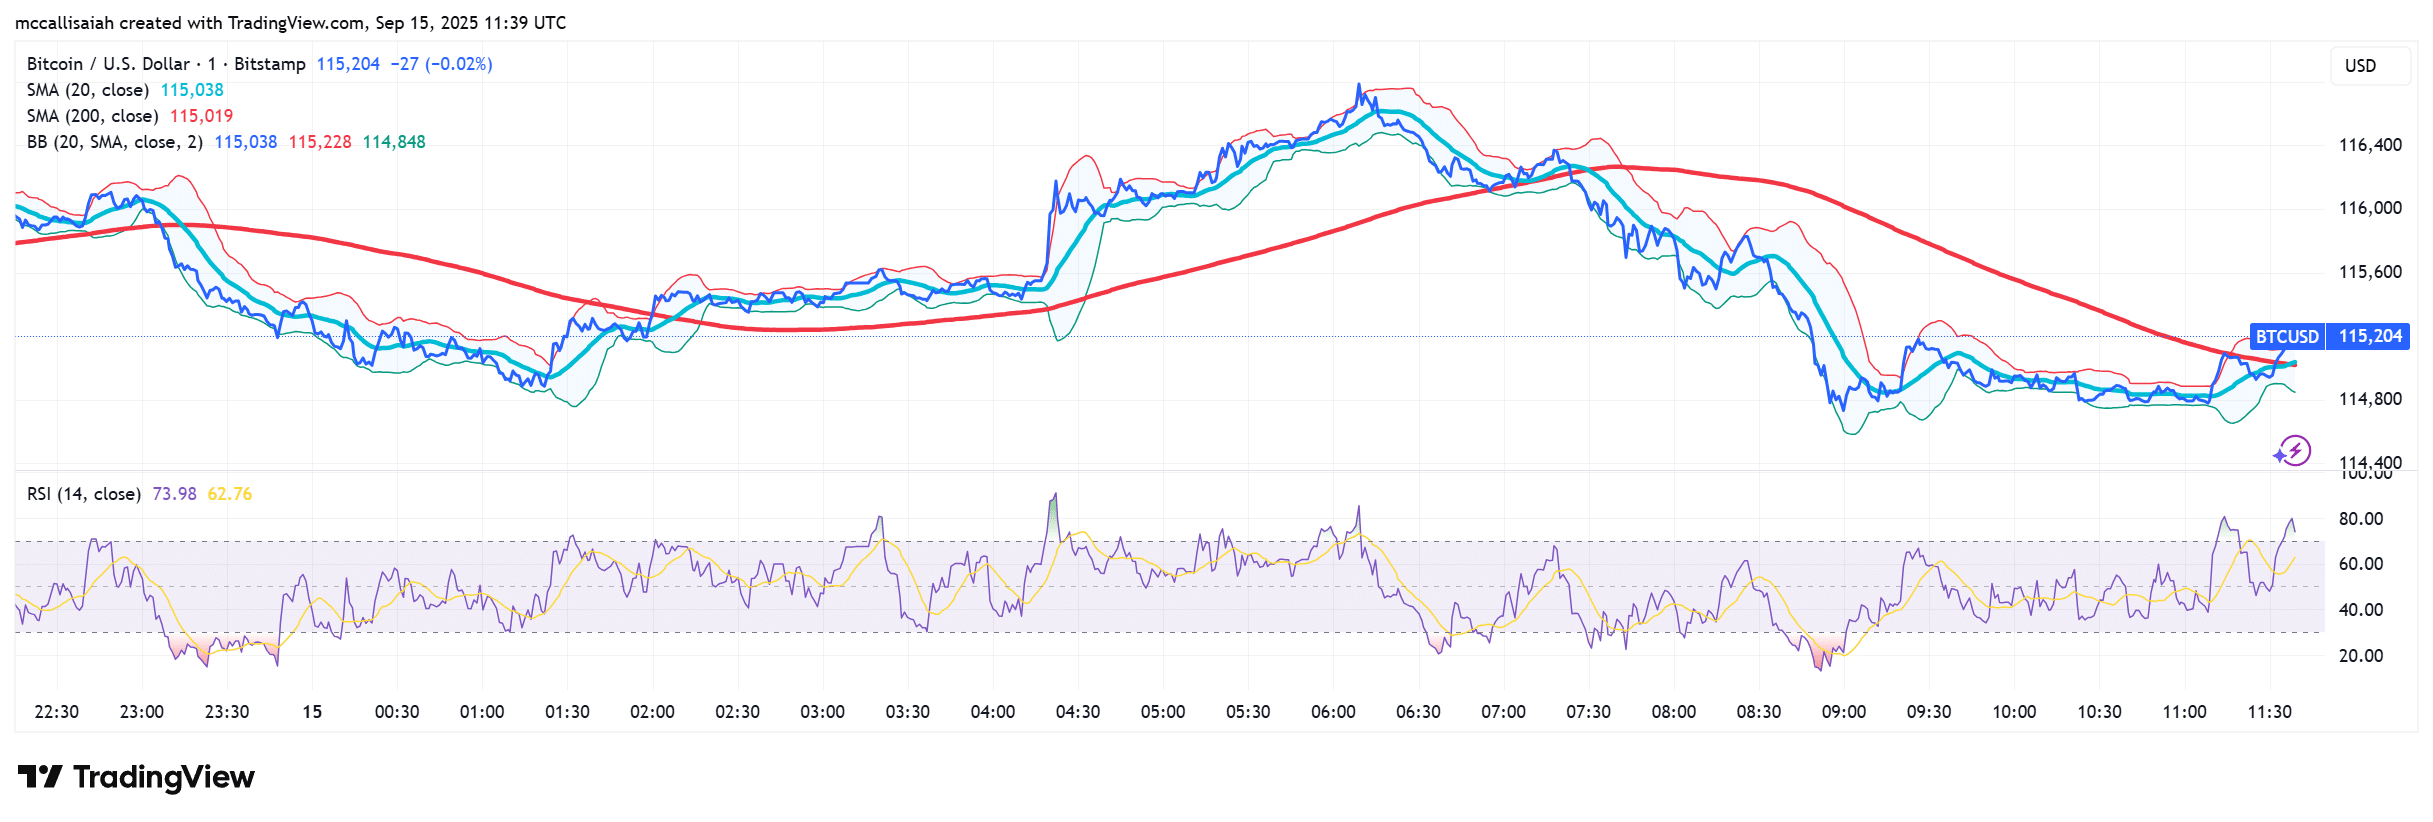Select the SMA (20, close) indicator legend
This screenshot has width=2433, height=822.
pyautogui.click(x=88, y=90)
